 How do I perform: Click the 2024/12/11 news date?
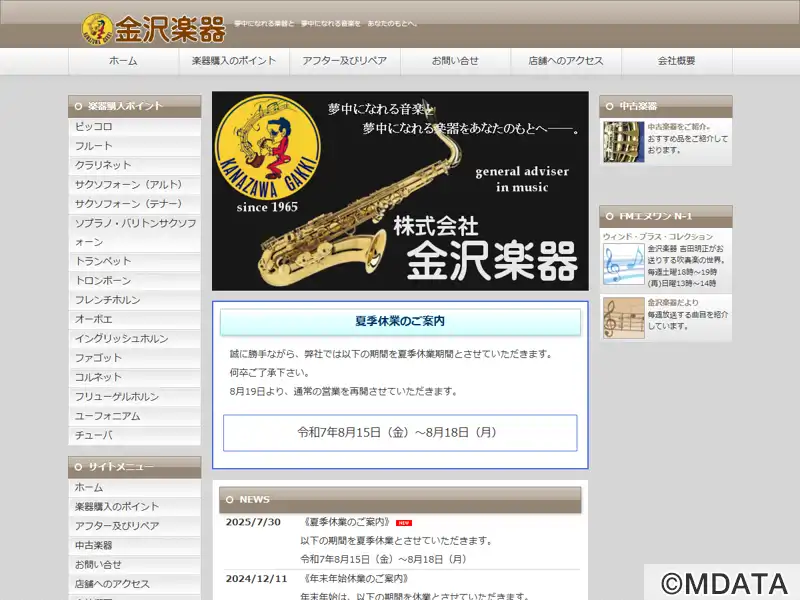click(x=257, y=579)
